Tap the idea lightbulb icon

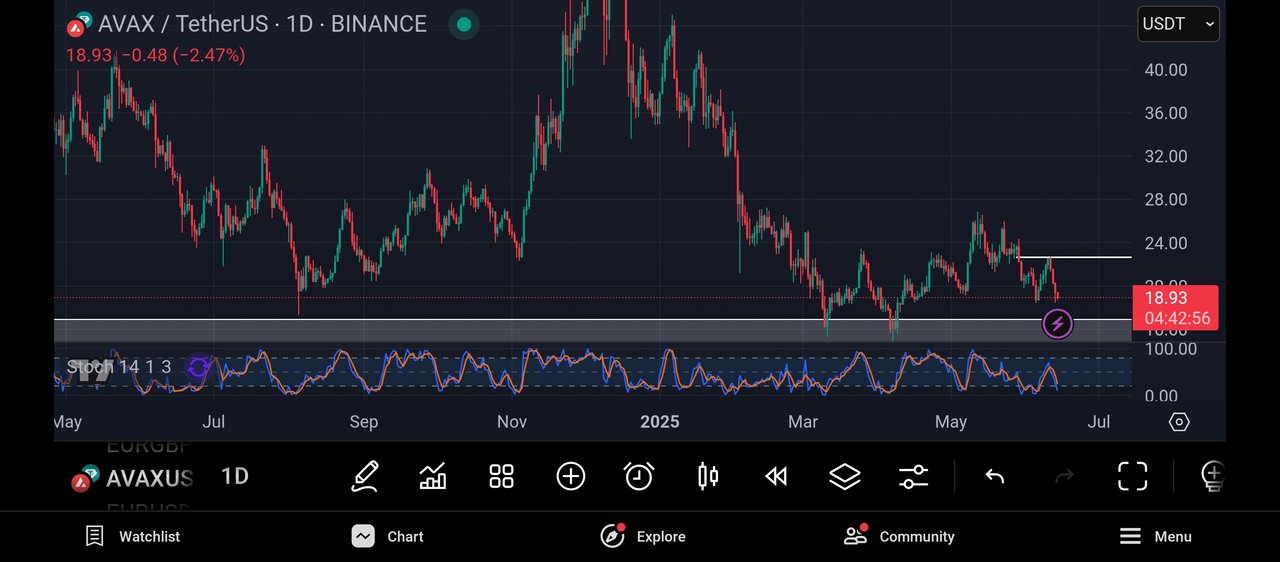[x=1212, y=476]
